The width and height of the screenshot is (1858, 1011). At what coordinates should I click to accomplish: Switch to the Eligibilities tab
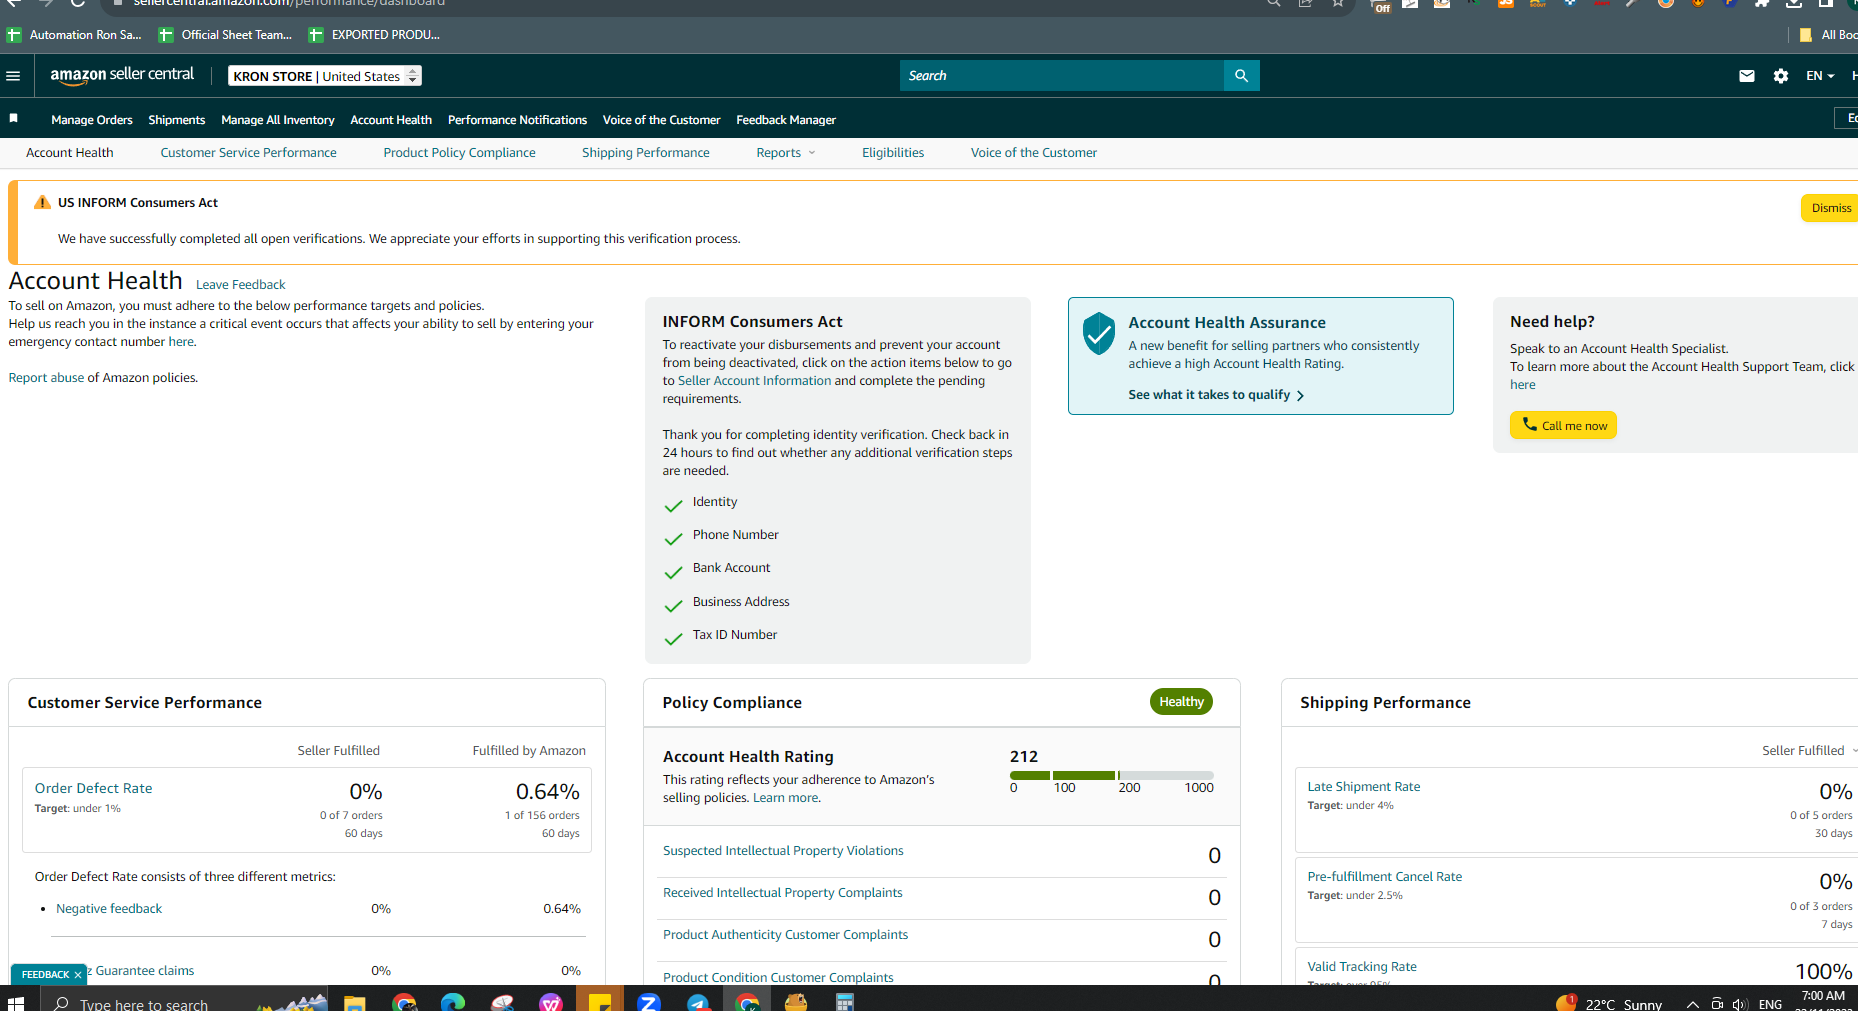click(x=893, y=153)
